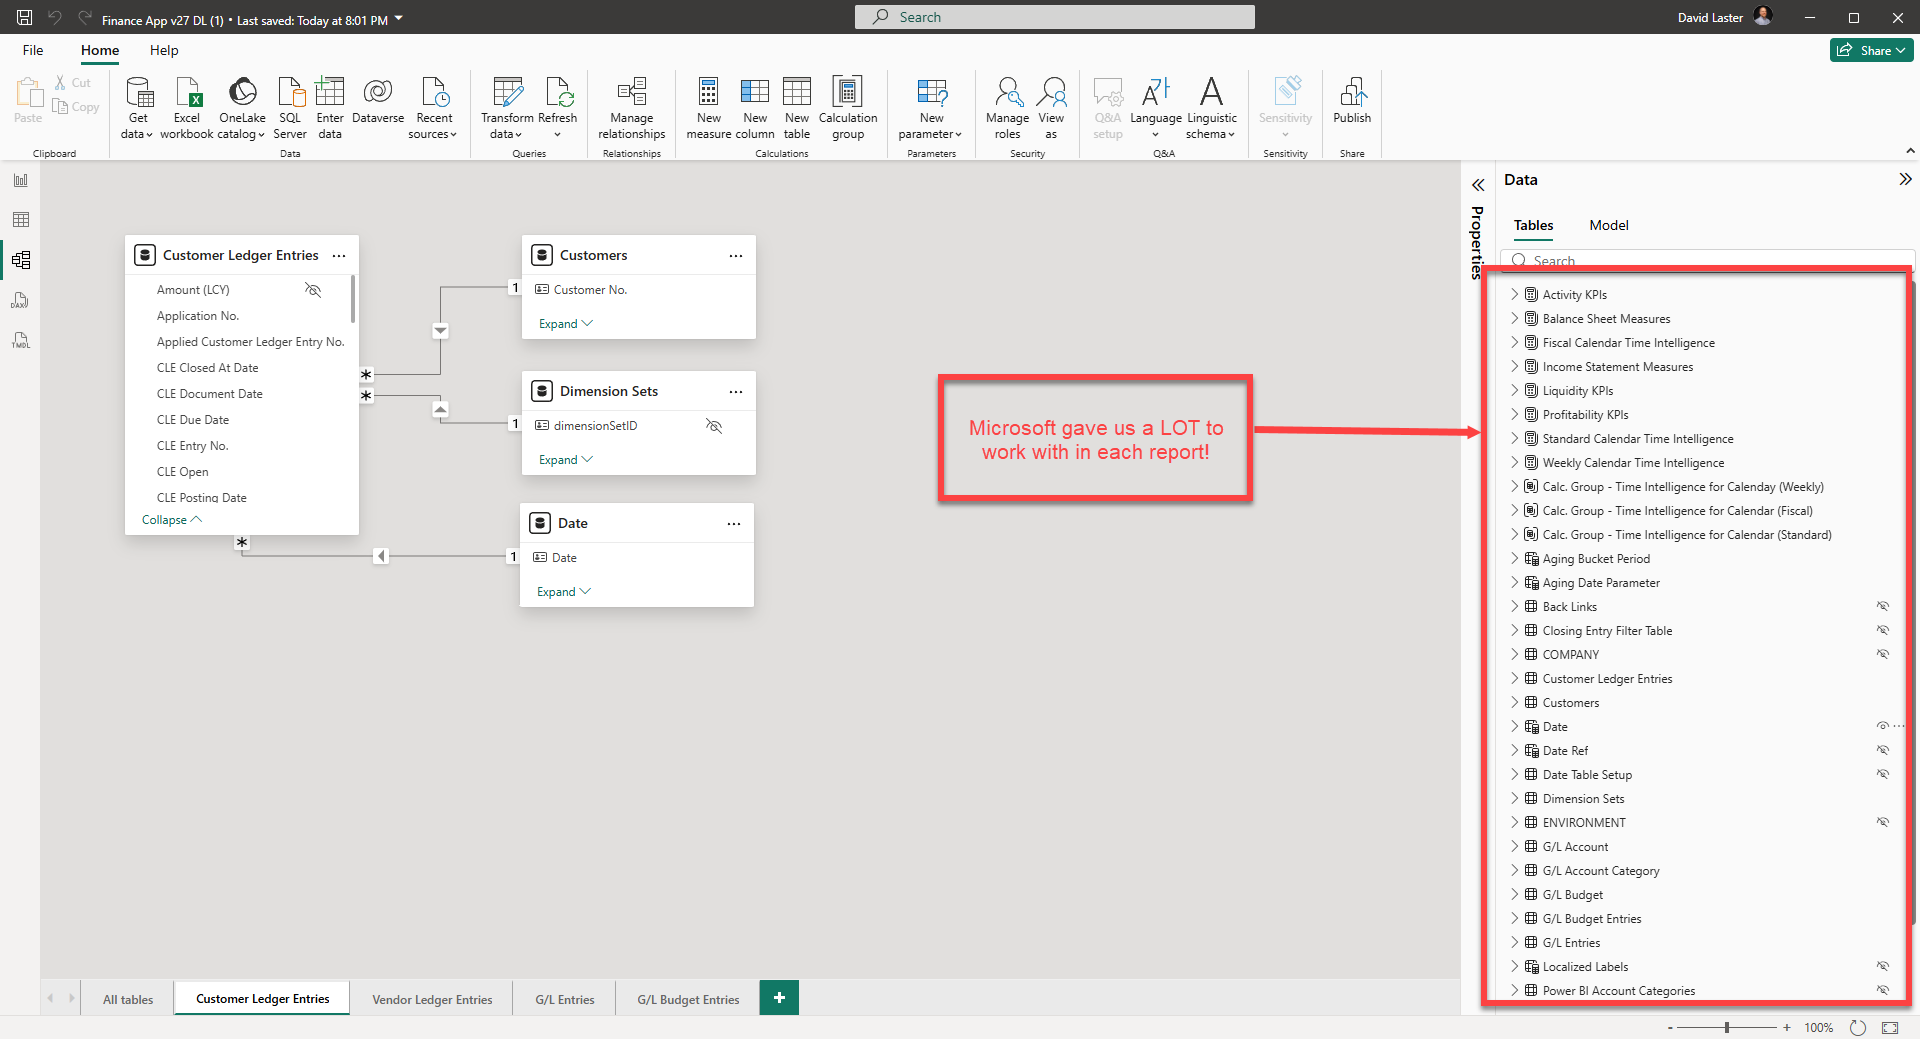Click the New measure icon
The height and width of the screenshot is (1039, 1920).
tap(708, 93)
